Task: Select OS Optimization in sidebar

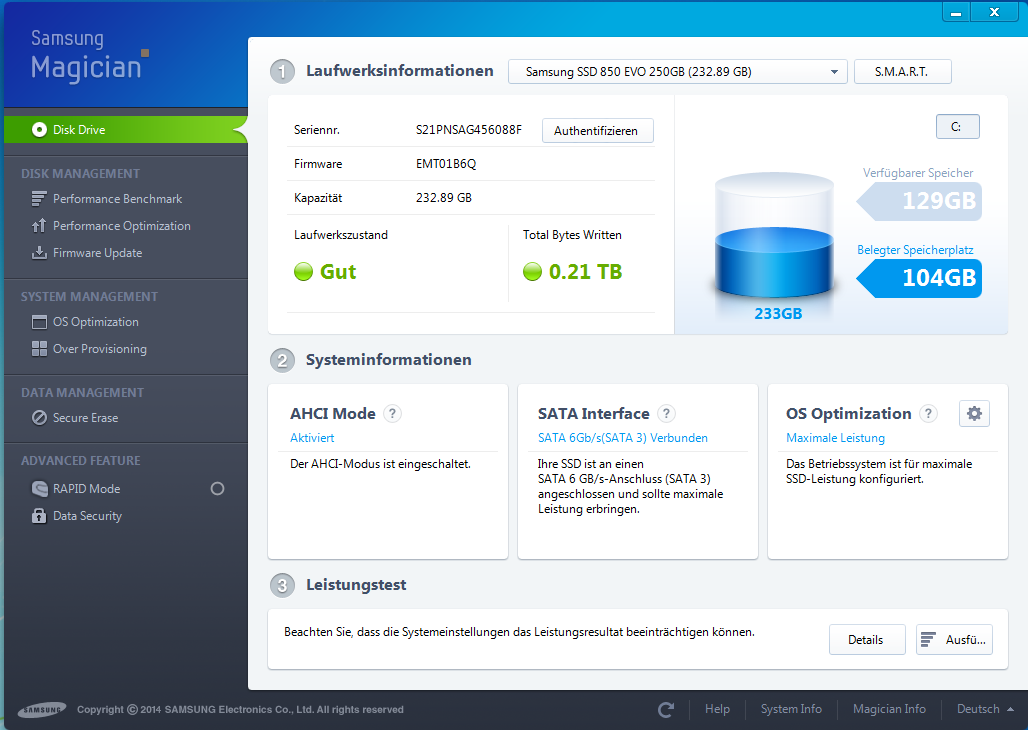Action: (x=96, y=322)
